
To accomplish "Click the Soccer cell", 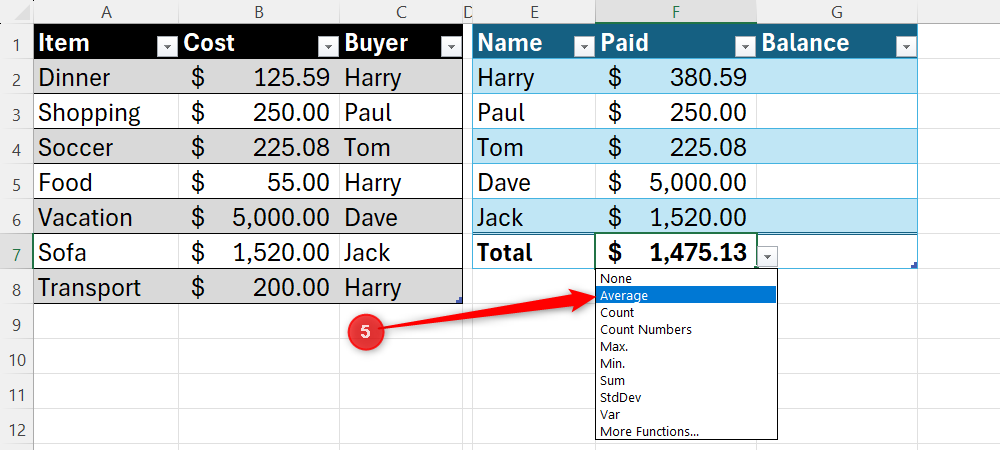I will click(x=106, y=147).
